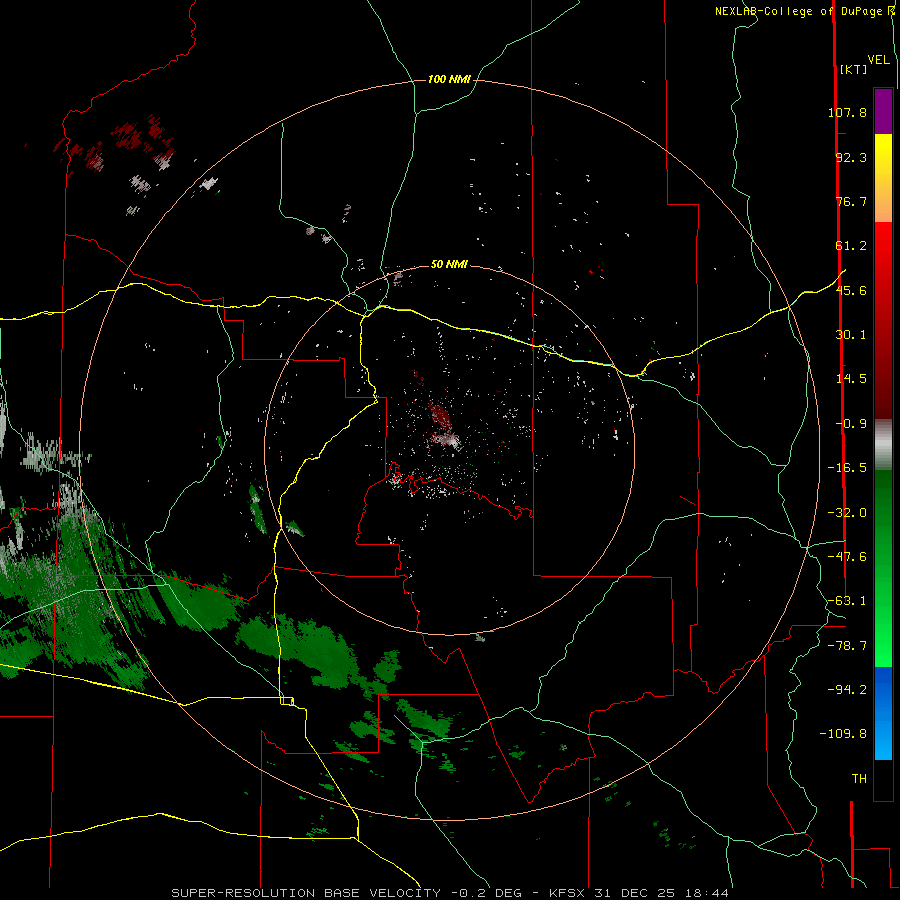Select the 45.6 legend value
The height and width of the screenshot is (900, 900).
pos(851,290)
